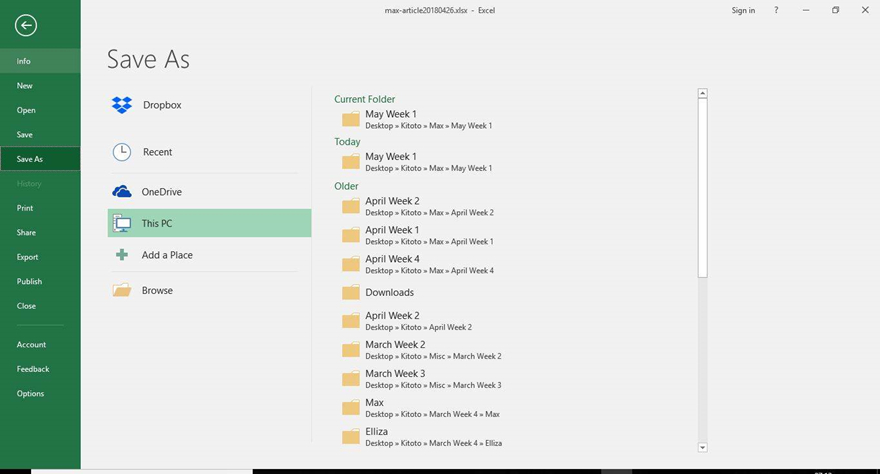The height and width of the screenshot is (474, 880).
Task: Click the Help question mark icon
Action: click(x=776, y=11)
